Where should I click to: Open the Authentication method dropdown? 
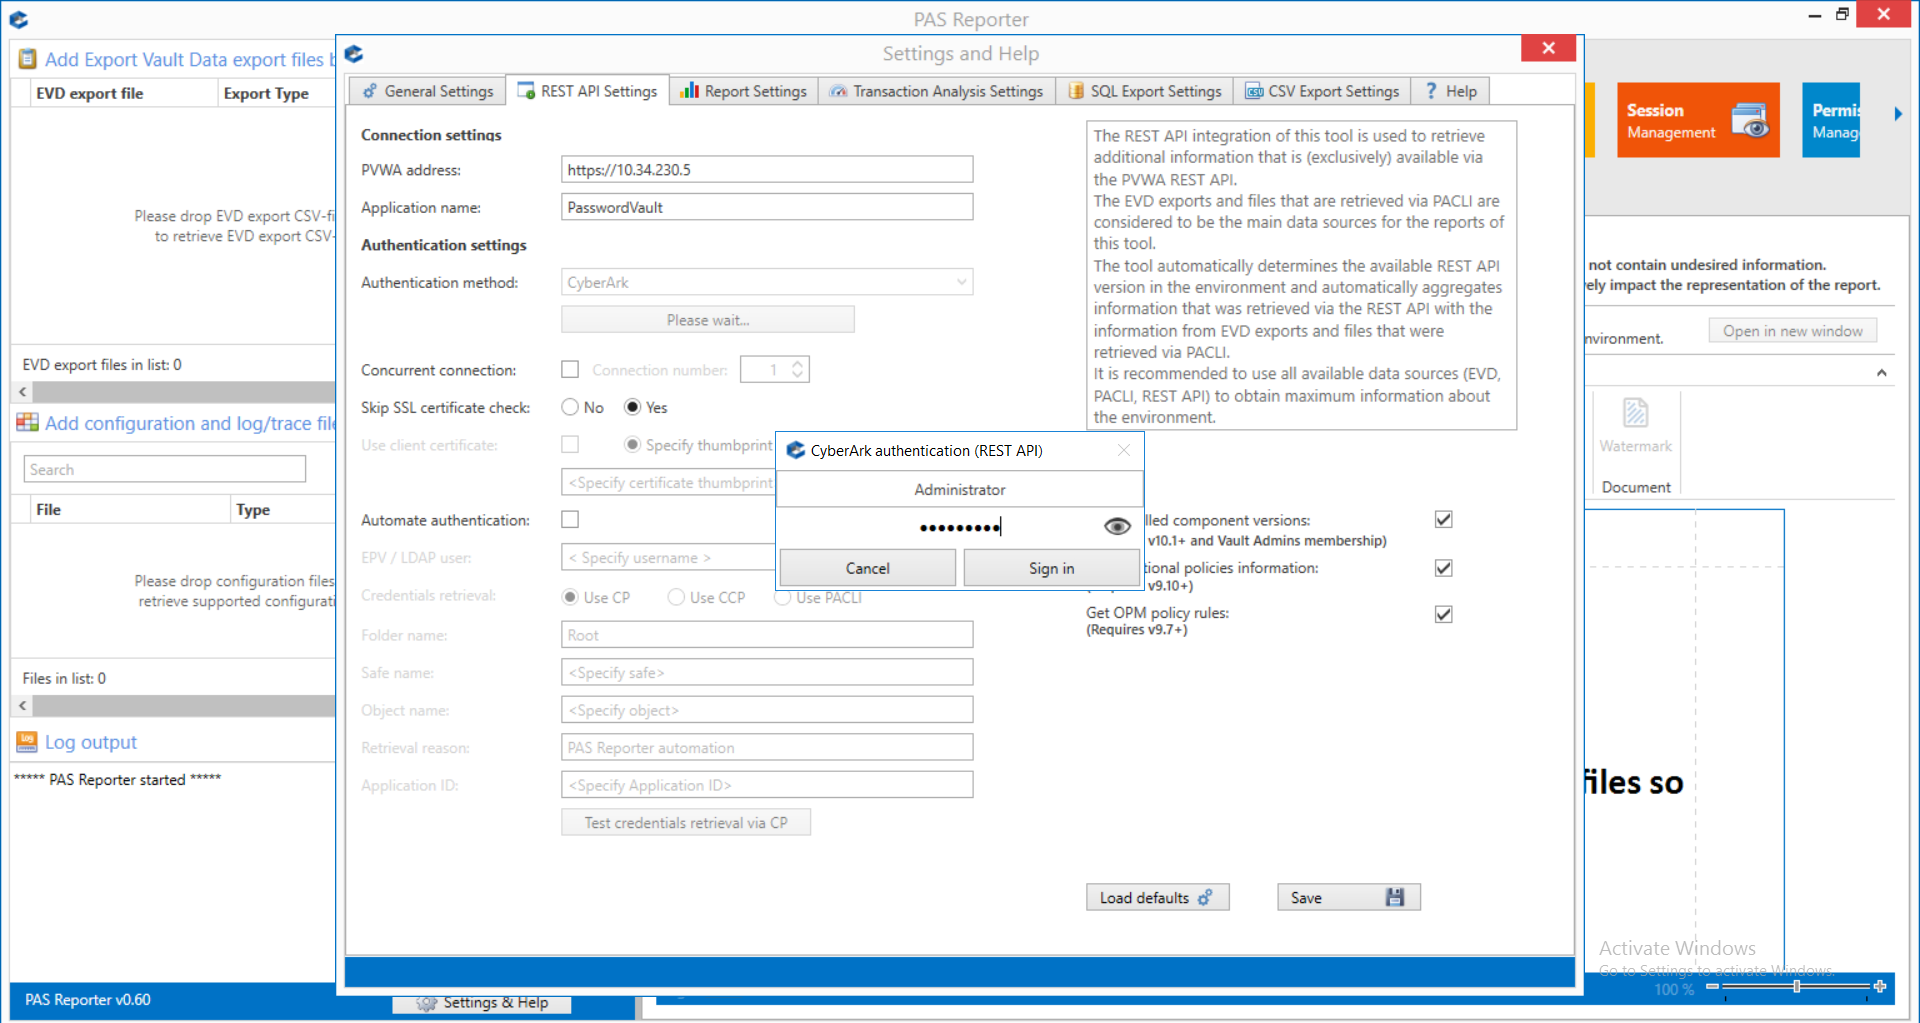[767, 282]
